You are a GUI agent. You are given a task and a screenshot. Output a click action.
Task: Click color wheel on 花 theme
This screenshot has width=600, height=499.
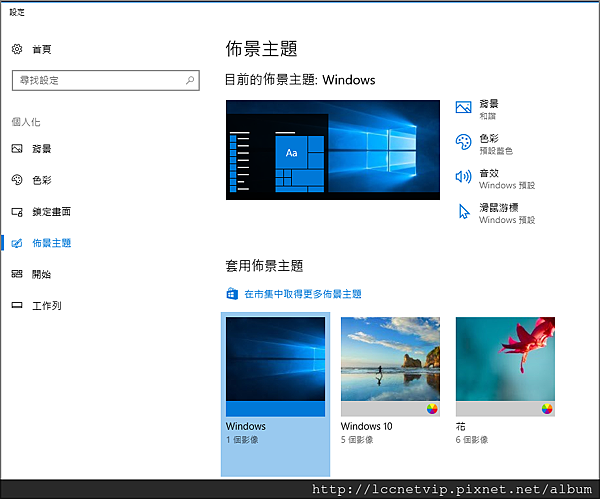[x=547, y=409]
